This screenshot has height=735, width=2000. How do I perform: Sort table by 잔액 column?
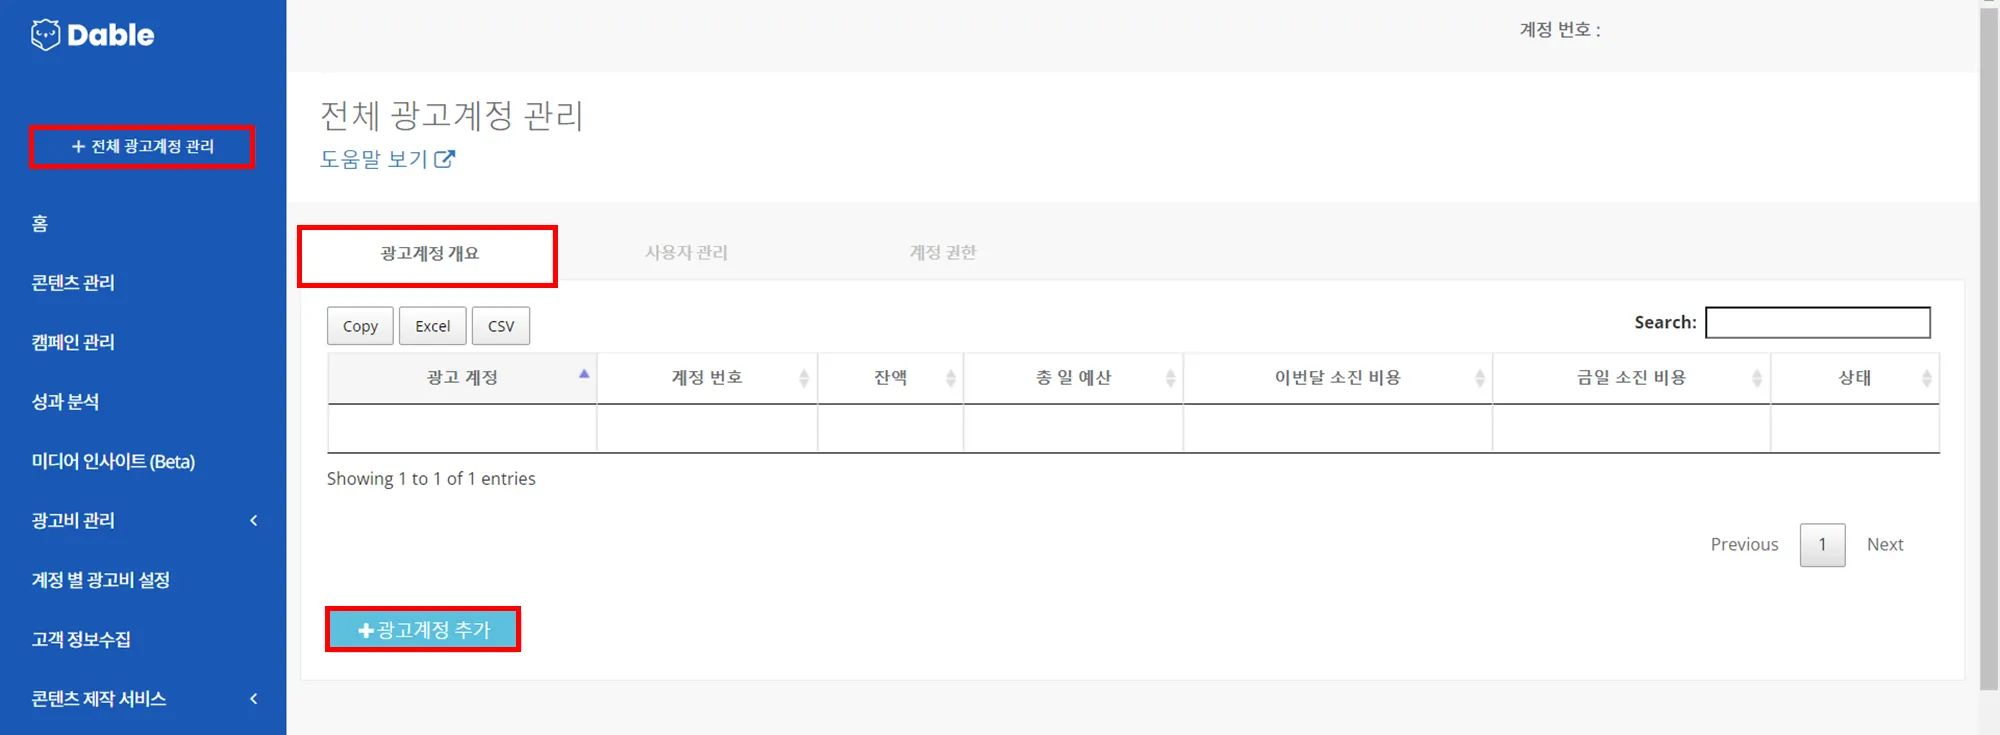pyautogui.click(x=890, y=378)
